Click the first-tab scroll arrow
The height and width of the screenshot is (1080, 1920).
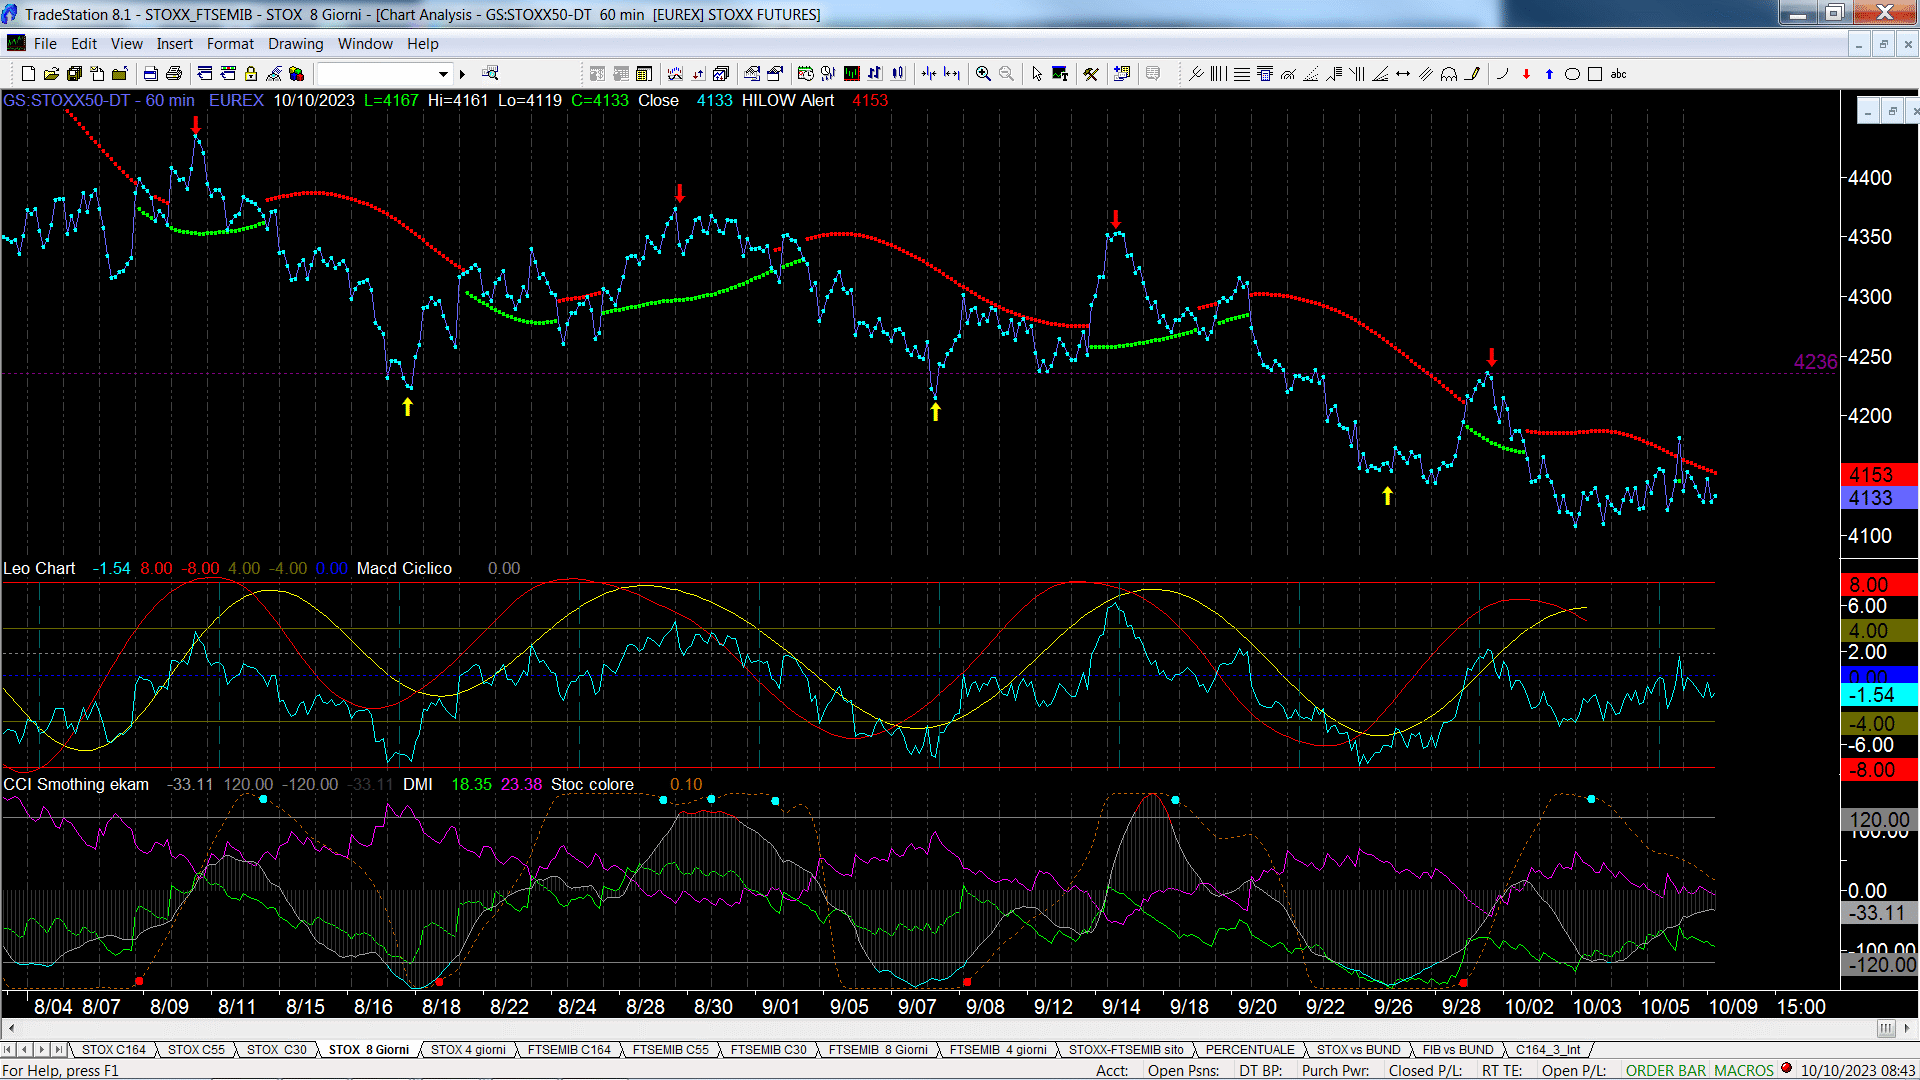(8, 1050)
